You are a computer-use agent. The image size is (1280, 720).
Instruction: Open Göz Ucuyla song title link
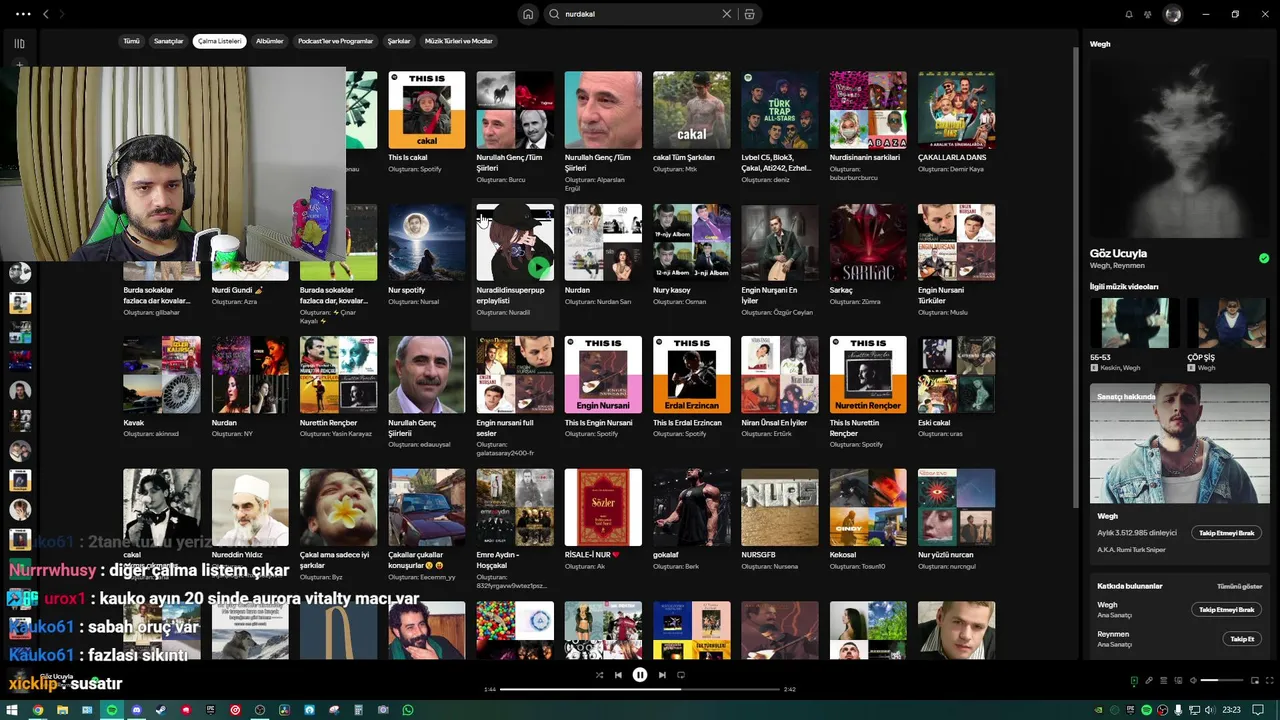pos(1118,254)
